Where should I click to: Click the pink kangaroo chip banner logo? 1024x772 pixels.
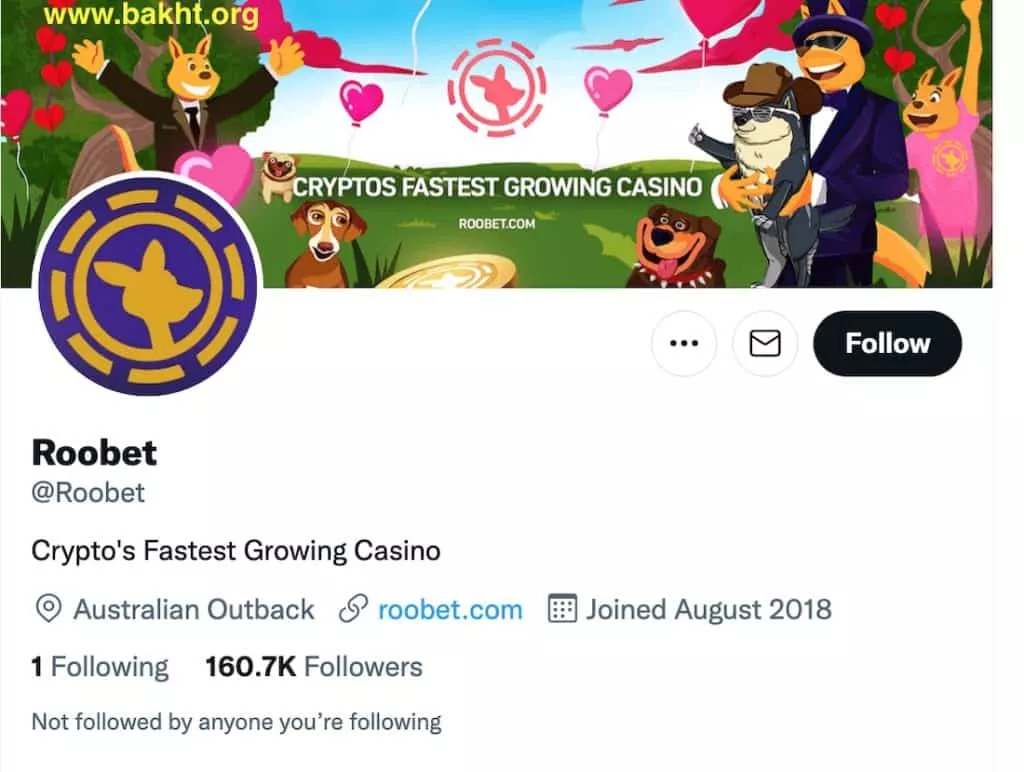click(497, 88)
